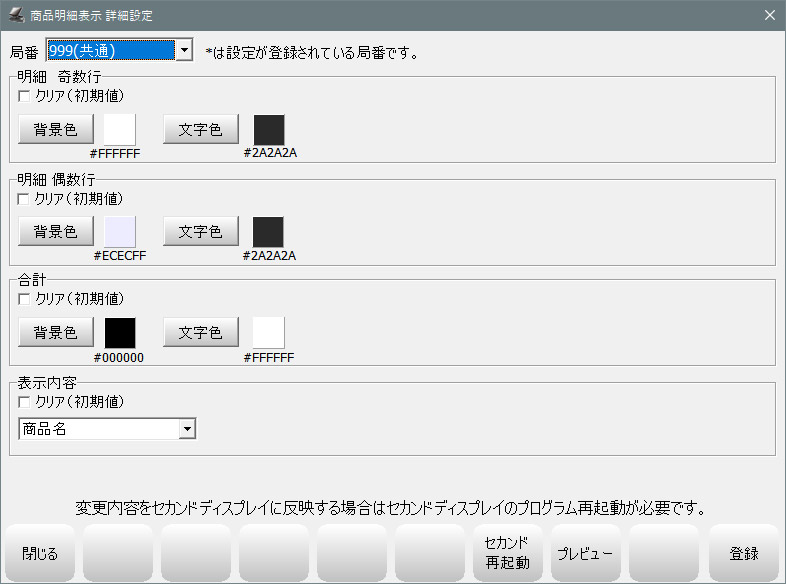Open the 局番 999(共通) dropdown
This screenshot has width=786, height=584.
(x=183, y=50)
